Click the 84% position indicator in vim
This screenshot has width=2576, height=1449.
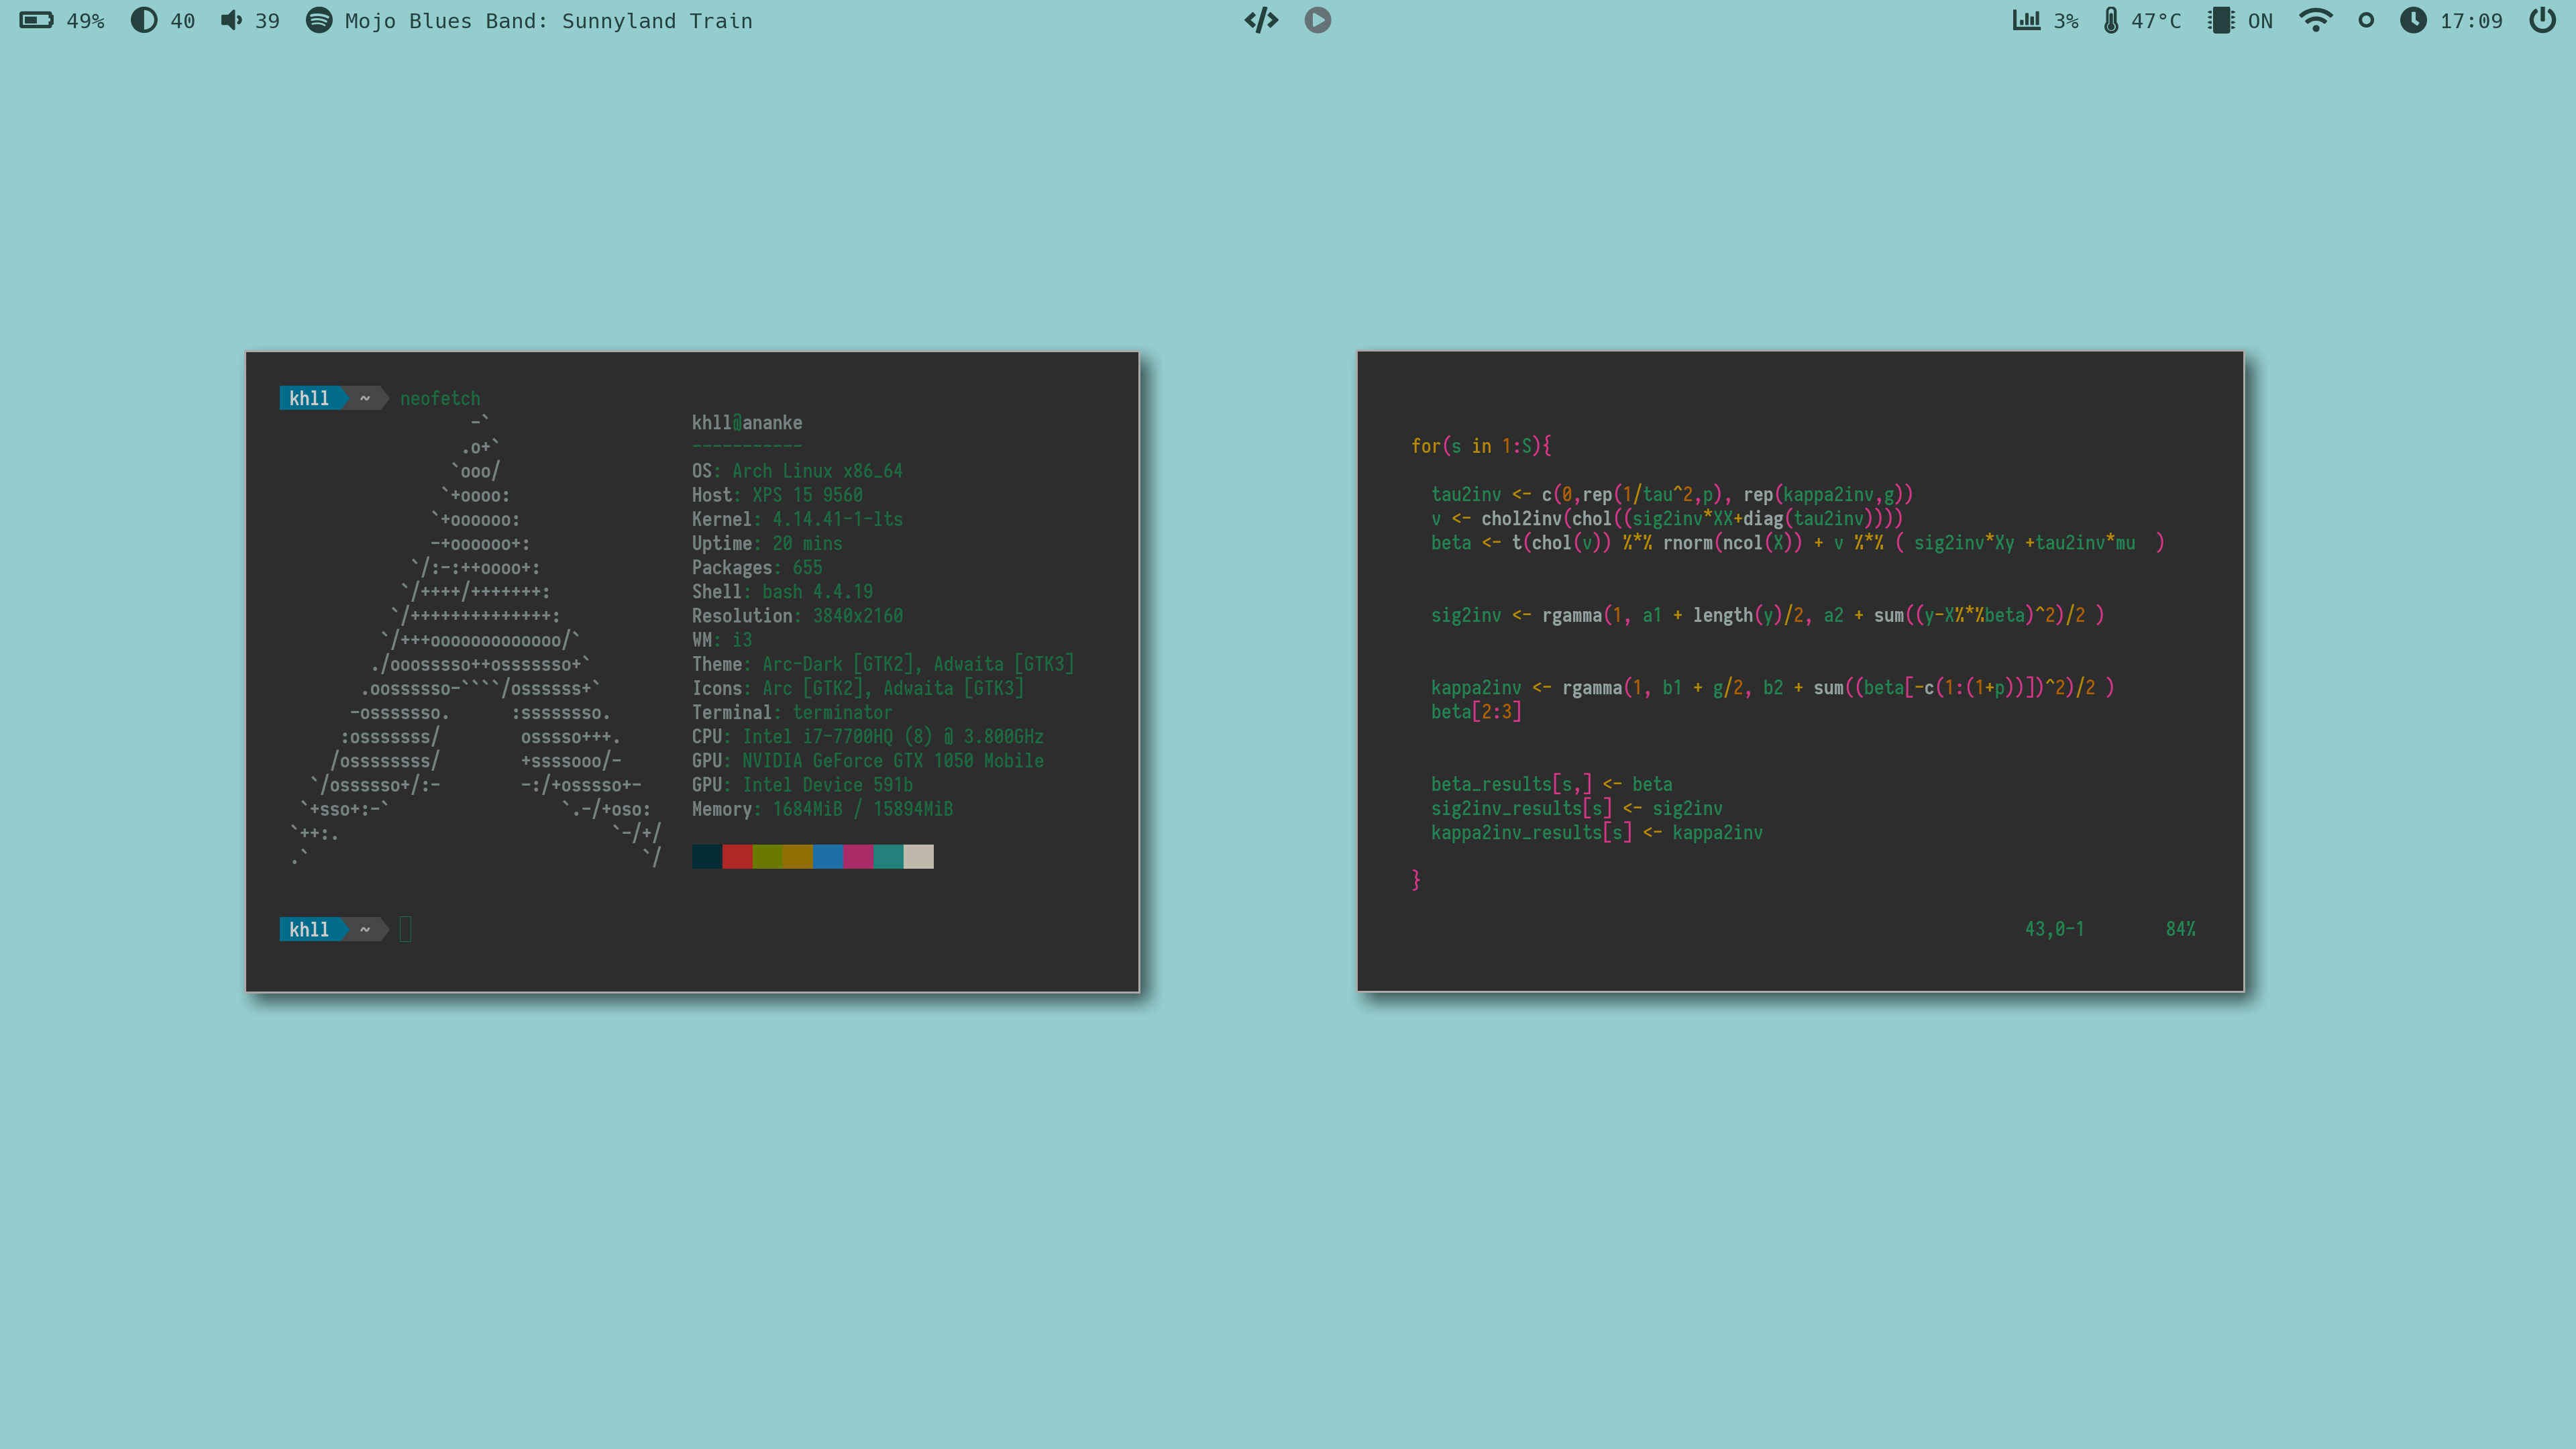(x=2180, y=929)
